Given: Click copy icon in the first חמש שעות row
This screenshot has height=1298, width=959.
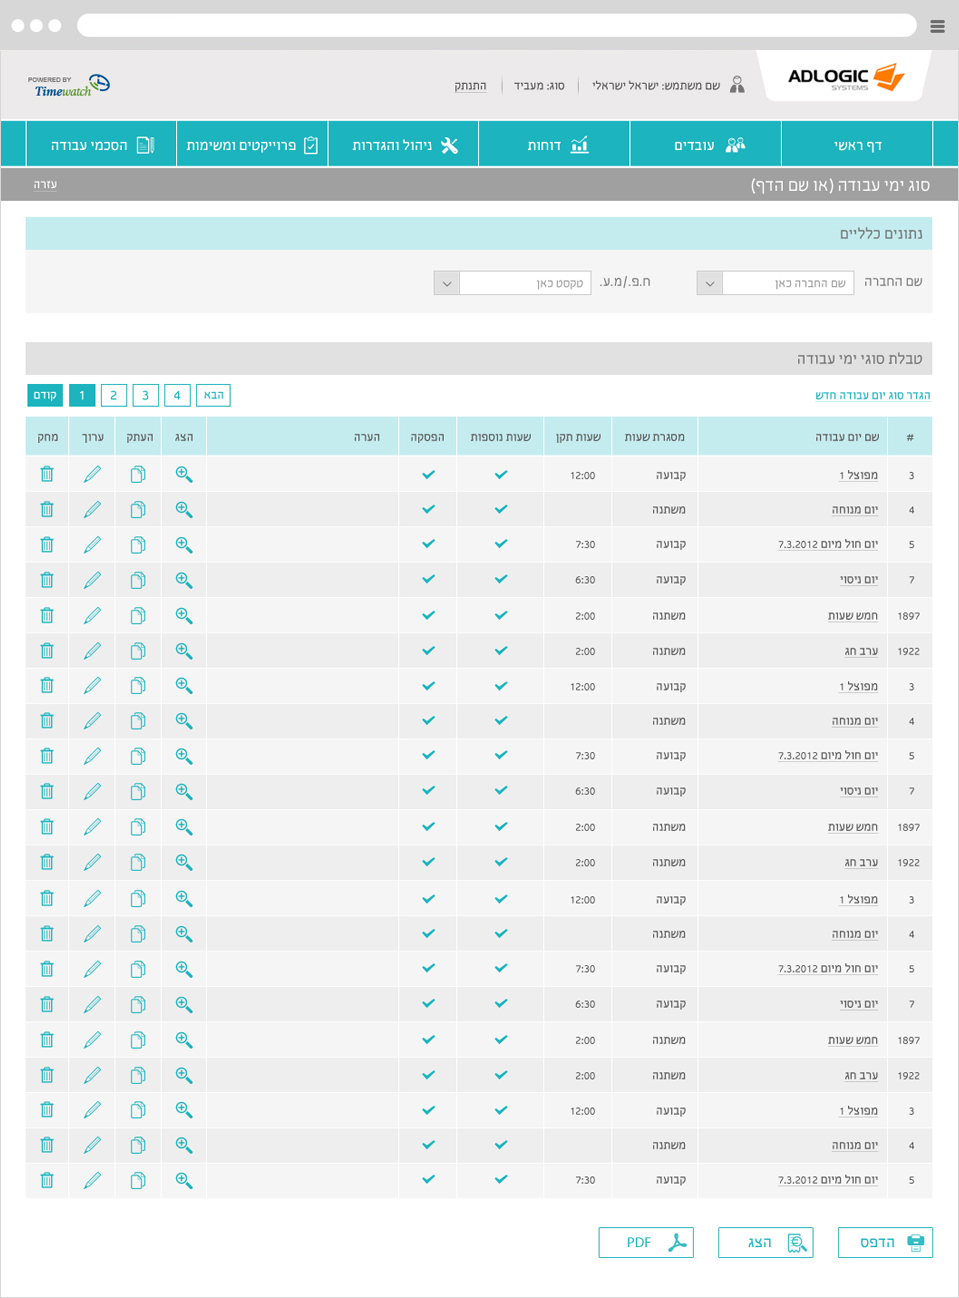Looking at the screenshot, I should click(x=138, y=615).
